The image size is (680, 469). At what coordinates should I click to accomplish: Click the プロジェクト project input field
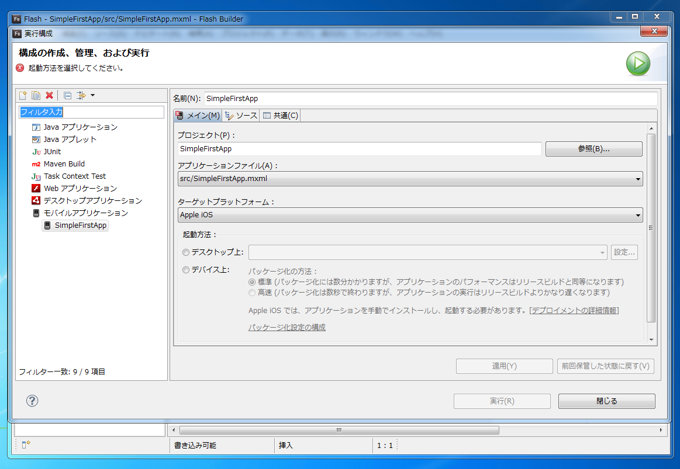(x=359, y=149)
